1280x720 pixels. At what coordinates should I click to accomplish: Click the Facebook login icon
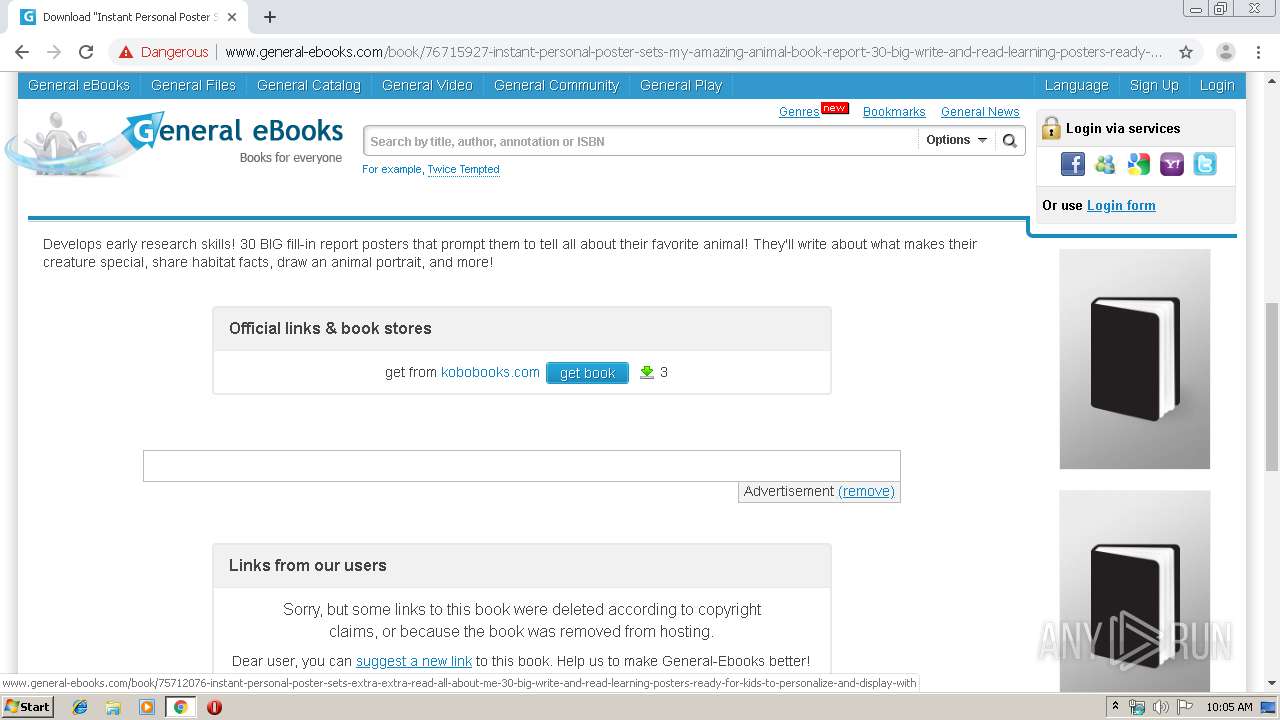tap(1072, 165)
